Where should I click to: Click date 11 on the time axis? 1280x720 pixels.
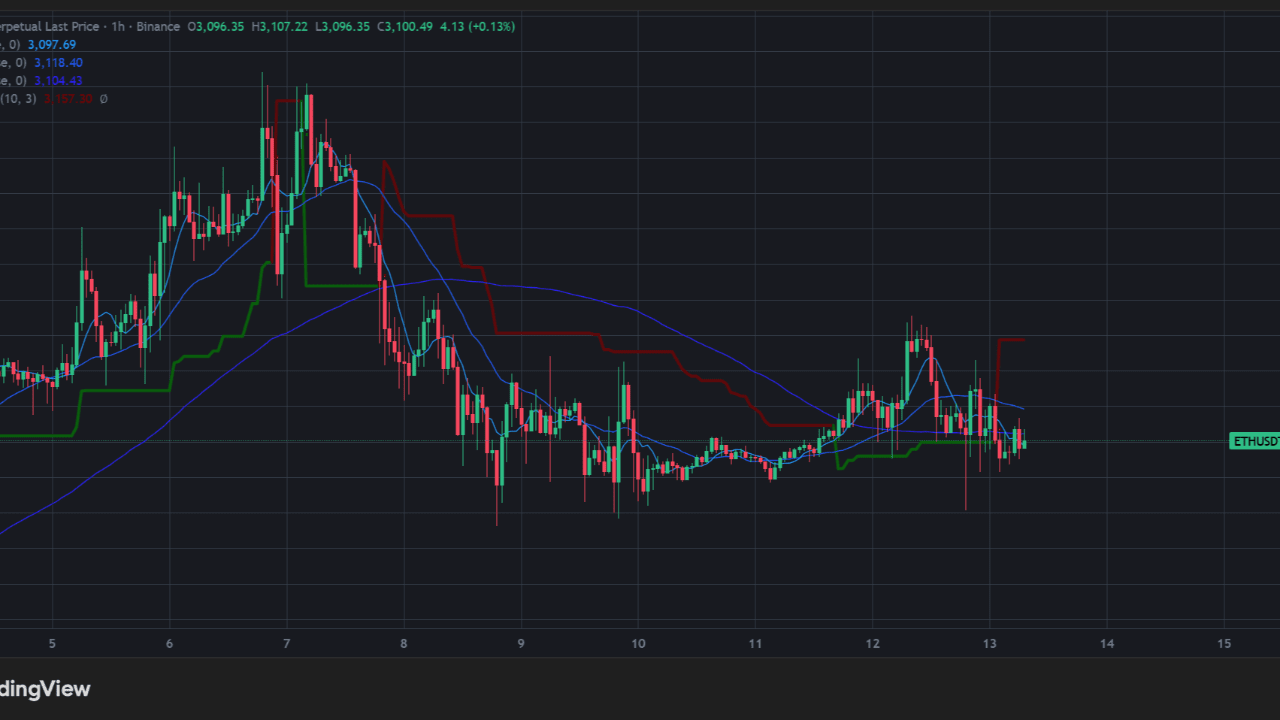pyautogui.click(x=755, y=643)
